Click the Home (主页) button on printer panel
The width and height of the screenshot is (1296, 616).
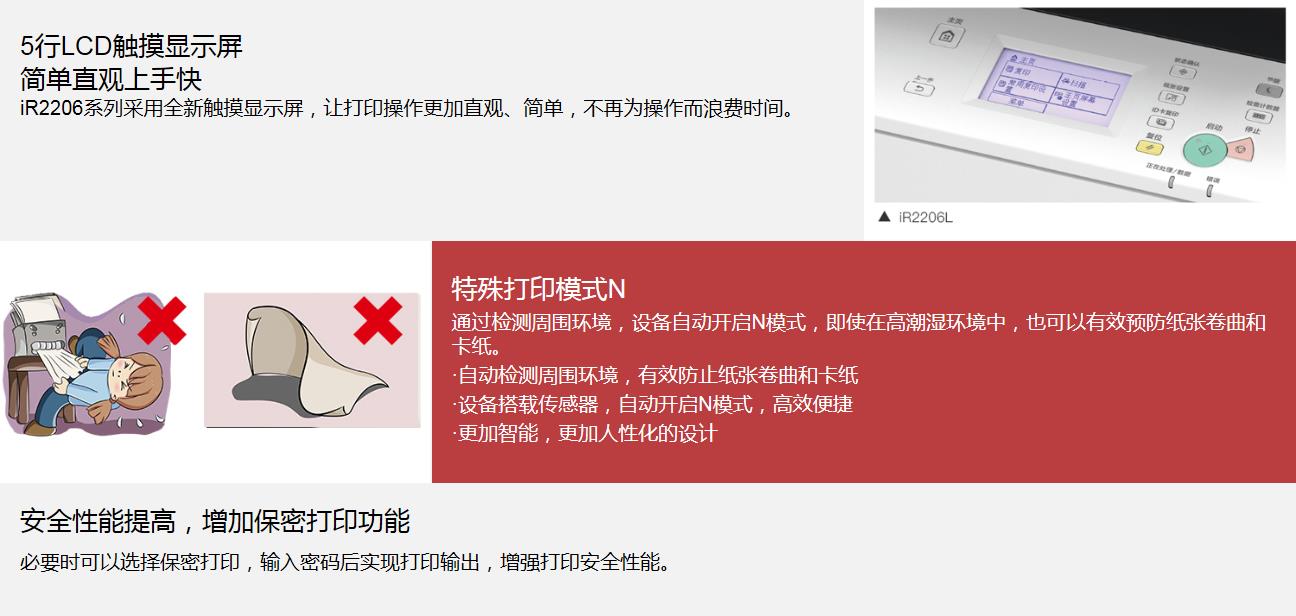click(x=947, y=36)
